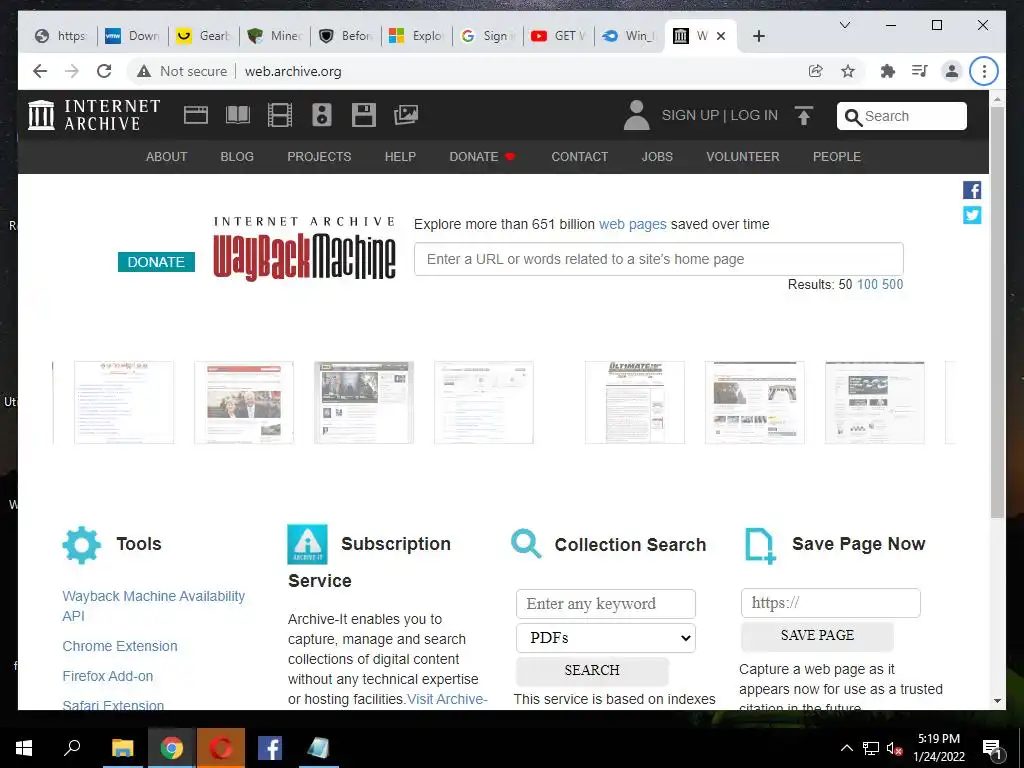This screenshot has width=1024, height=768.
Task: Open the PDFs collection dropdown
Action: (x=606, y=637)
